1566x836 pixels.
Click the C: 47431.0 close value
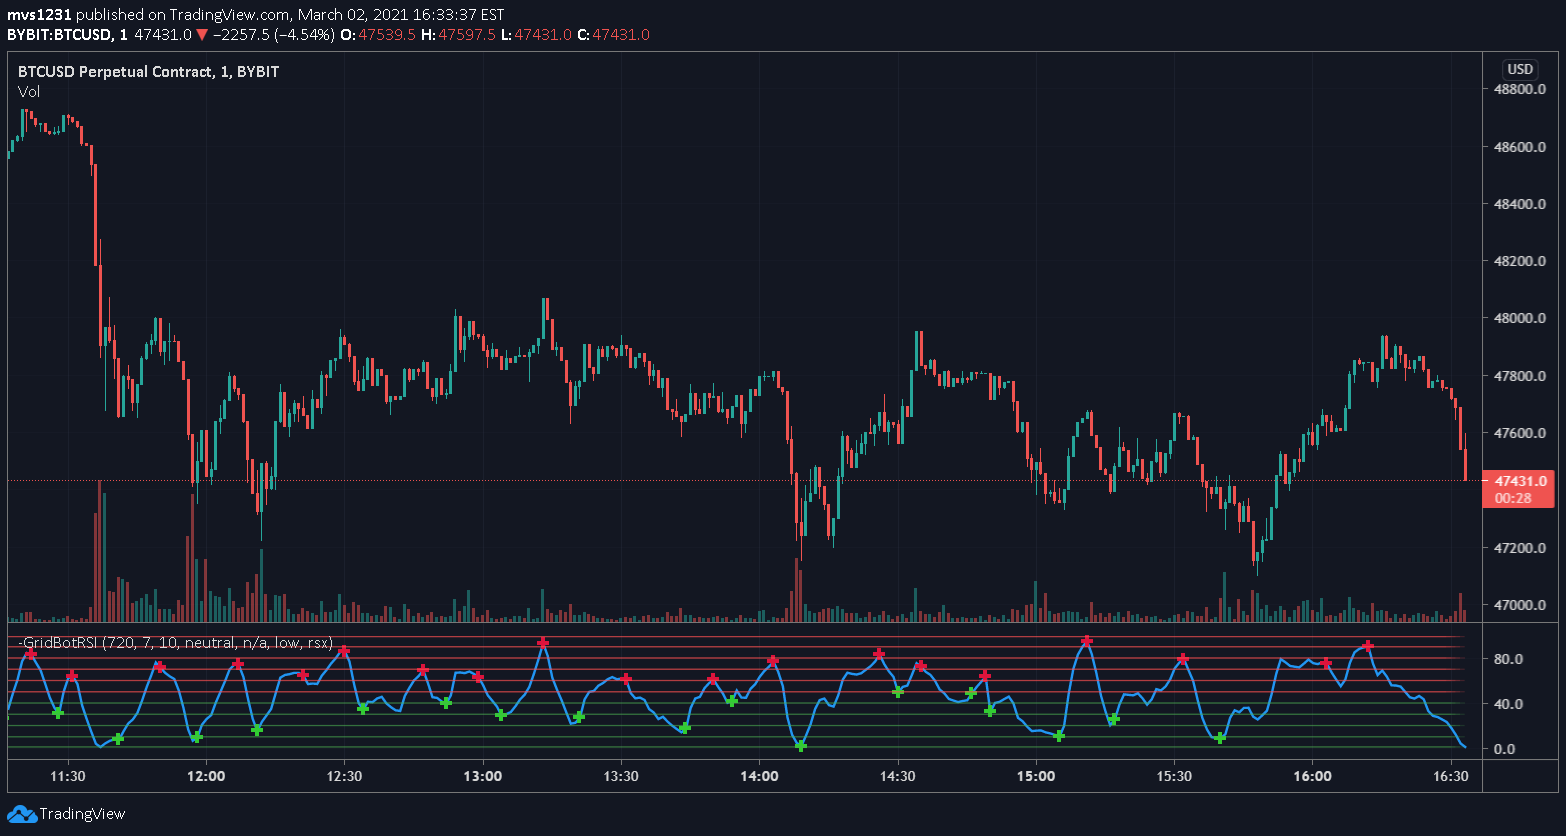coord(614,35)
